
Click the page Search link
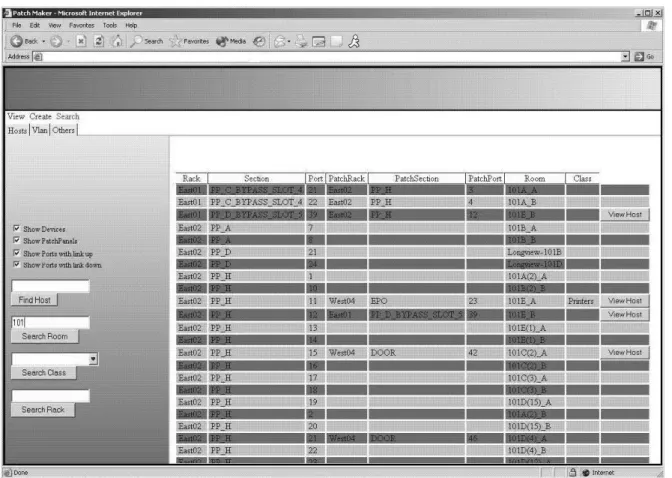68,117
